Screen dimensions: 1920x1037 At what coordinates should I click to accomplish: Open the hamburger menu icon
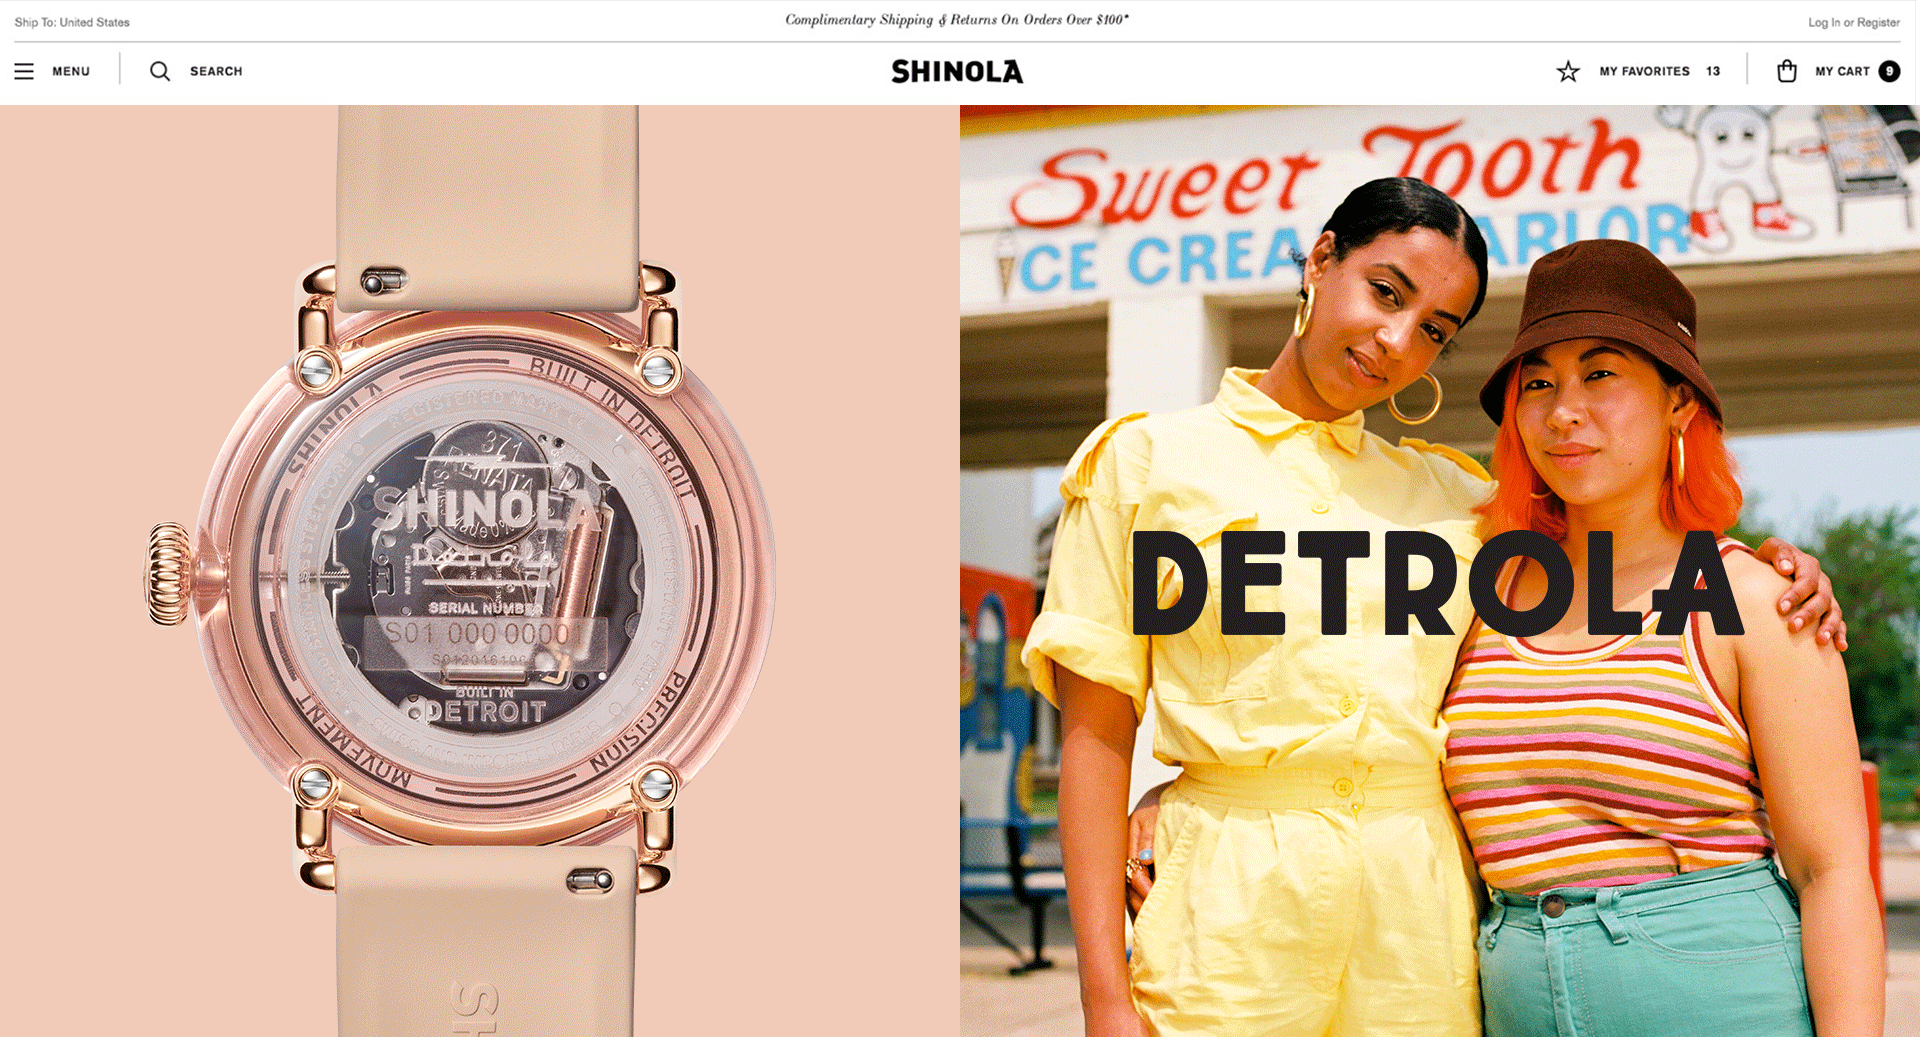(x=24, y=71)
